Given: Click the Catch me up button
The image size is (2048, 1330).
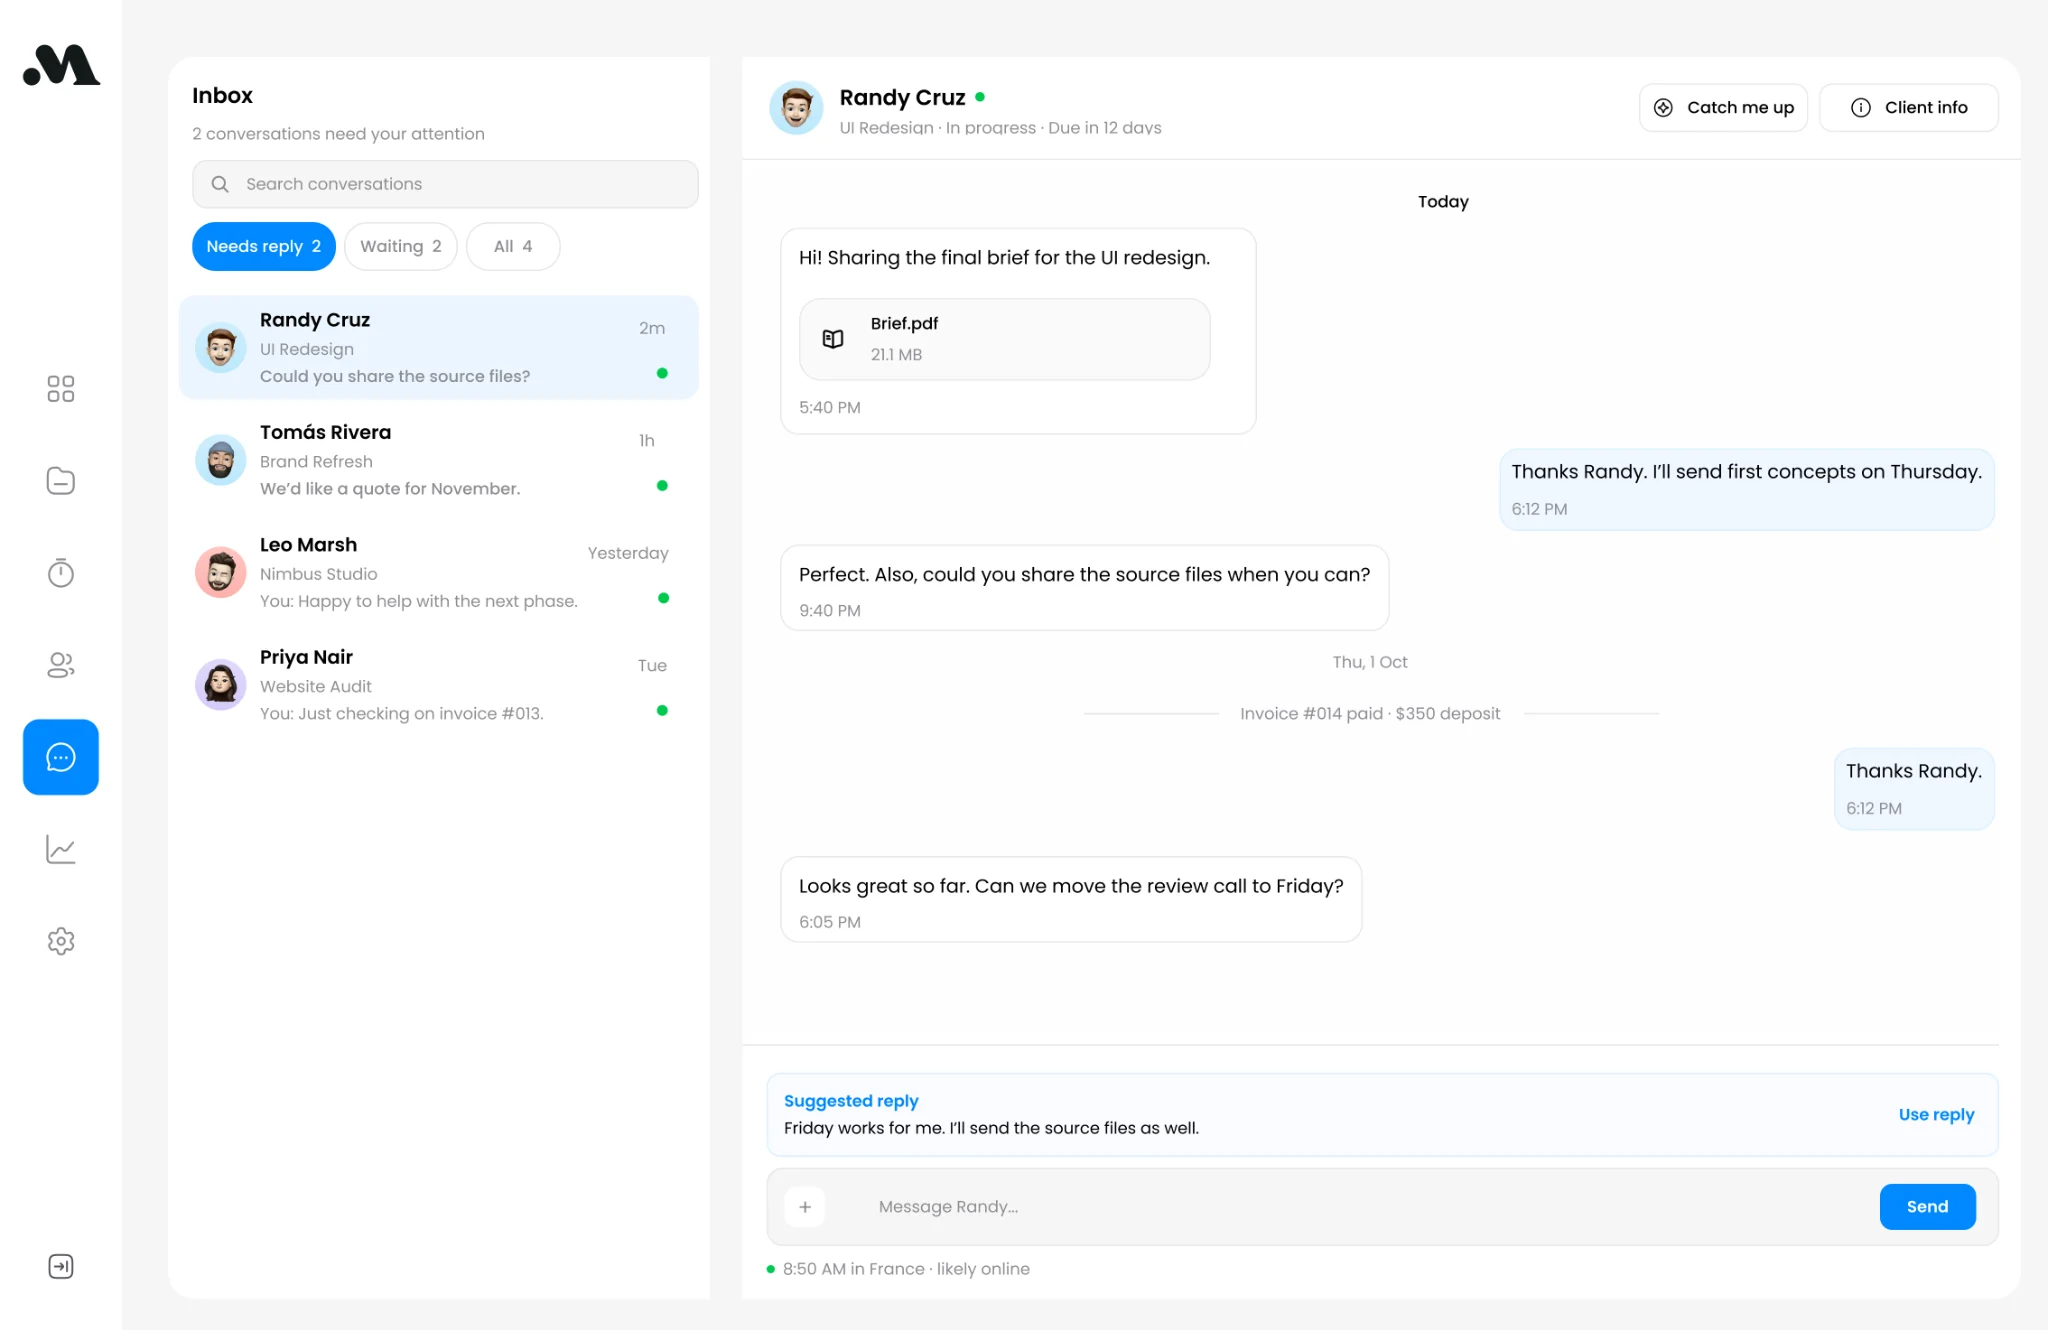Looking at the screenshot, I should [1723, 108].
